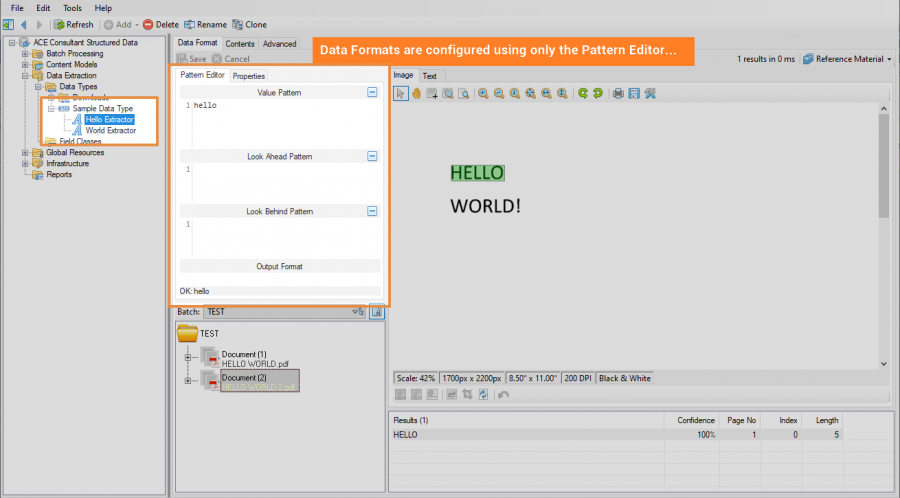Collapse the Value Pattern section
900x498 pixels.
372,92
